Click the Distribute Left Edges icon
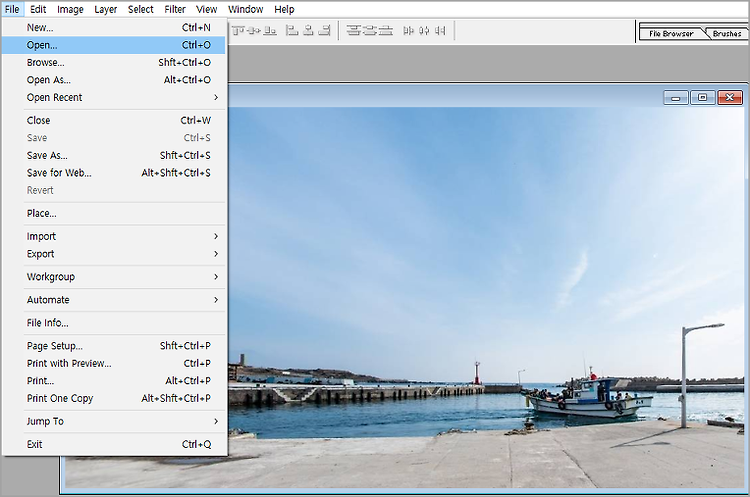 [x=408, y=31]
